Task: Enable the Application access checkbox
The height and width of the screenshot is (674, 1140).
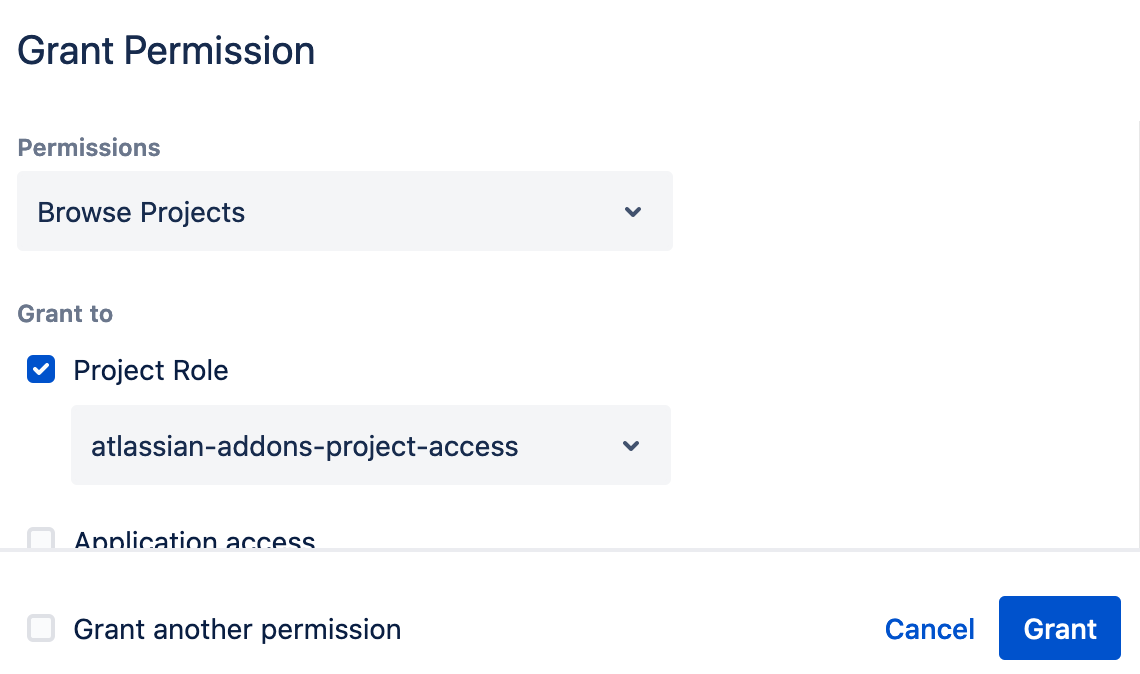Action: (40, 540)
